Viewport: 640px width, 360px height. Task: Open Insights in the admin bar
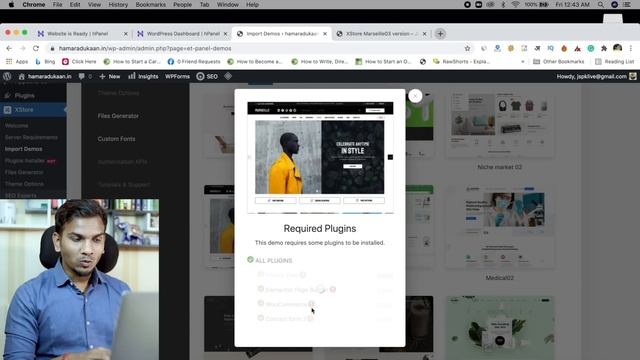143,76
